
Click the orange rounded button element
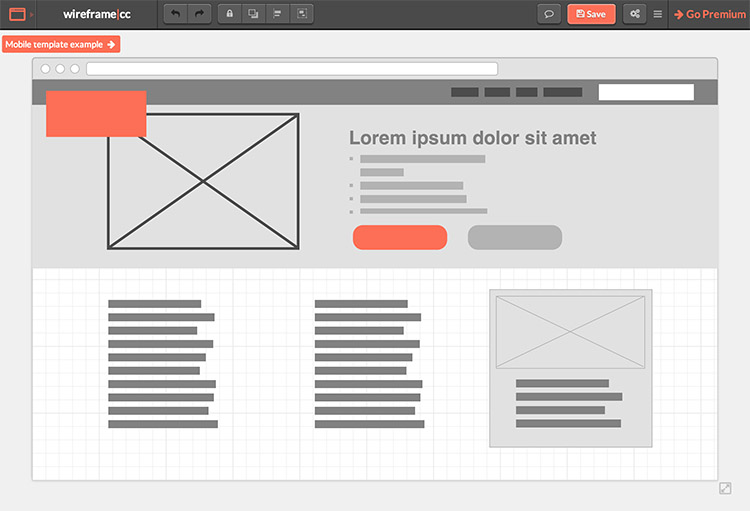pyautogui.click(x=400, y=237)
